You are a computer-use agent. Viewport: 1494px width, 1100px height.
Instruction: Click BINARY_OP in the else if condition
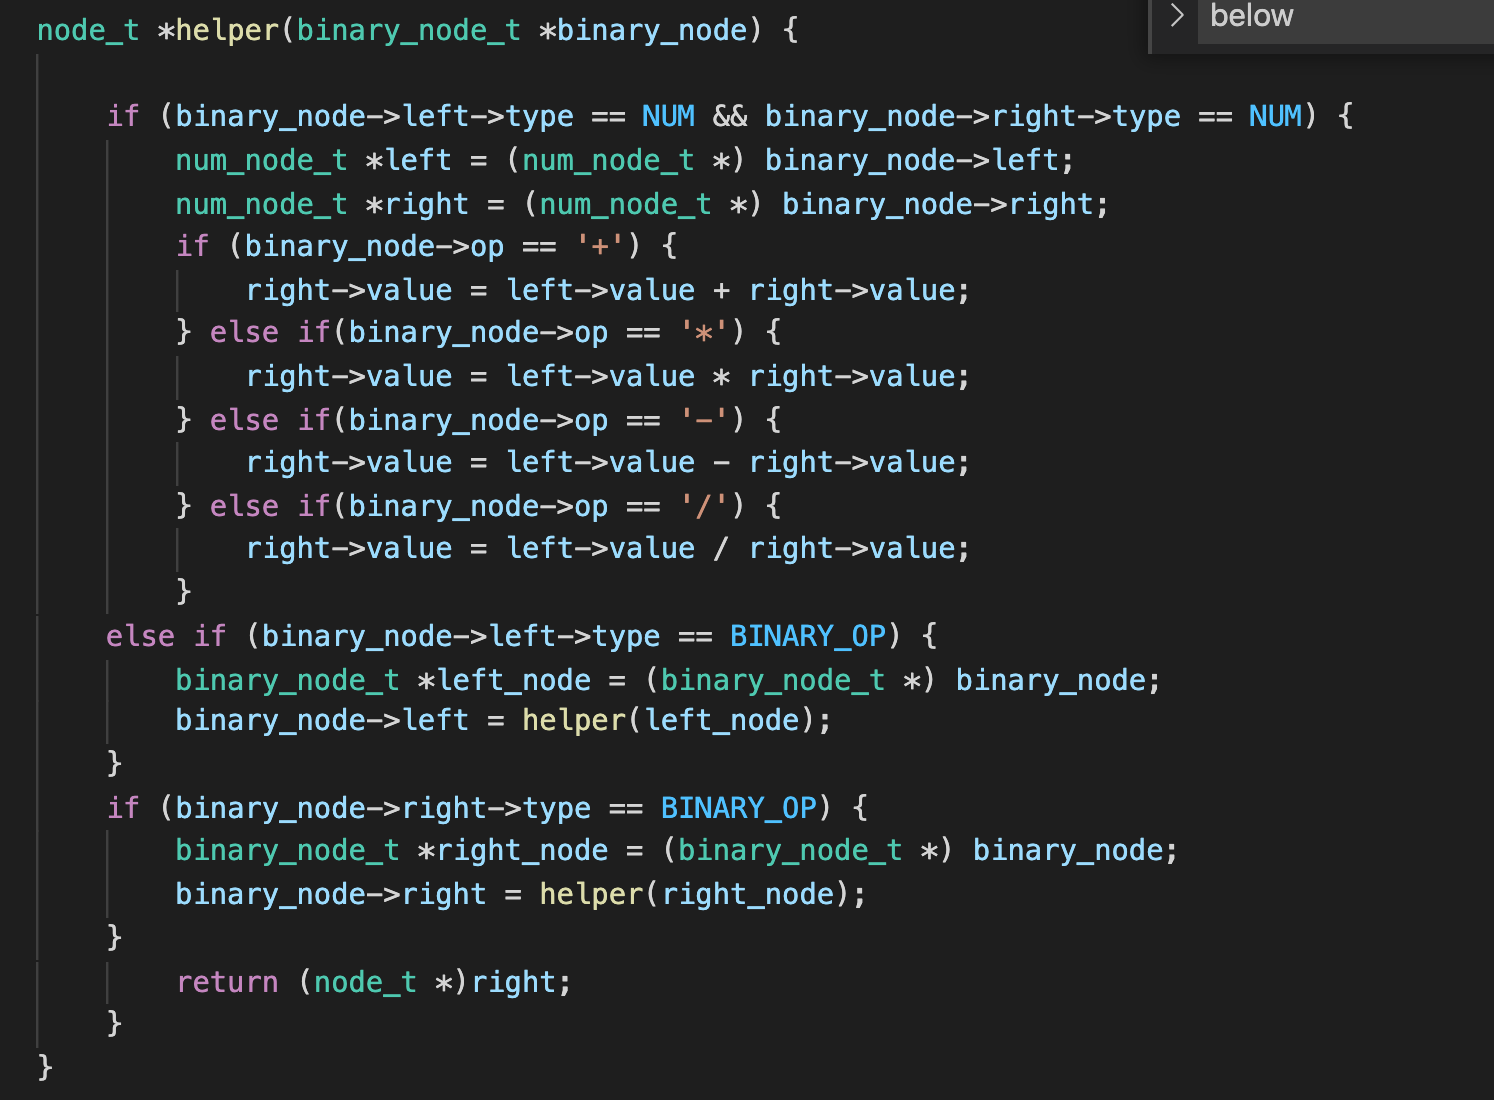point(807,636)
